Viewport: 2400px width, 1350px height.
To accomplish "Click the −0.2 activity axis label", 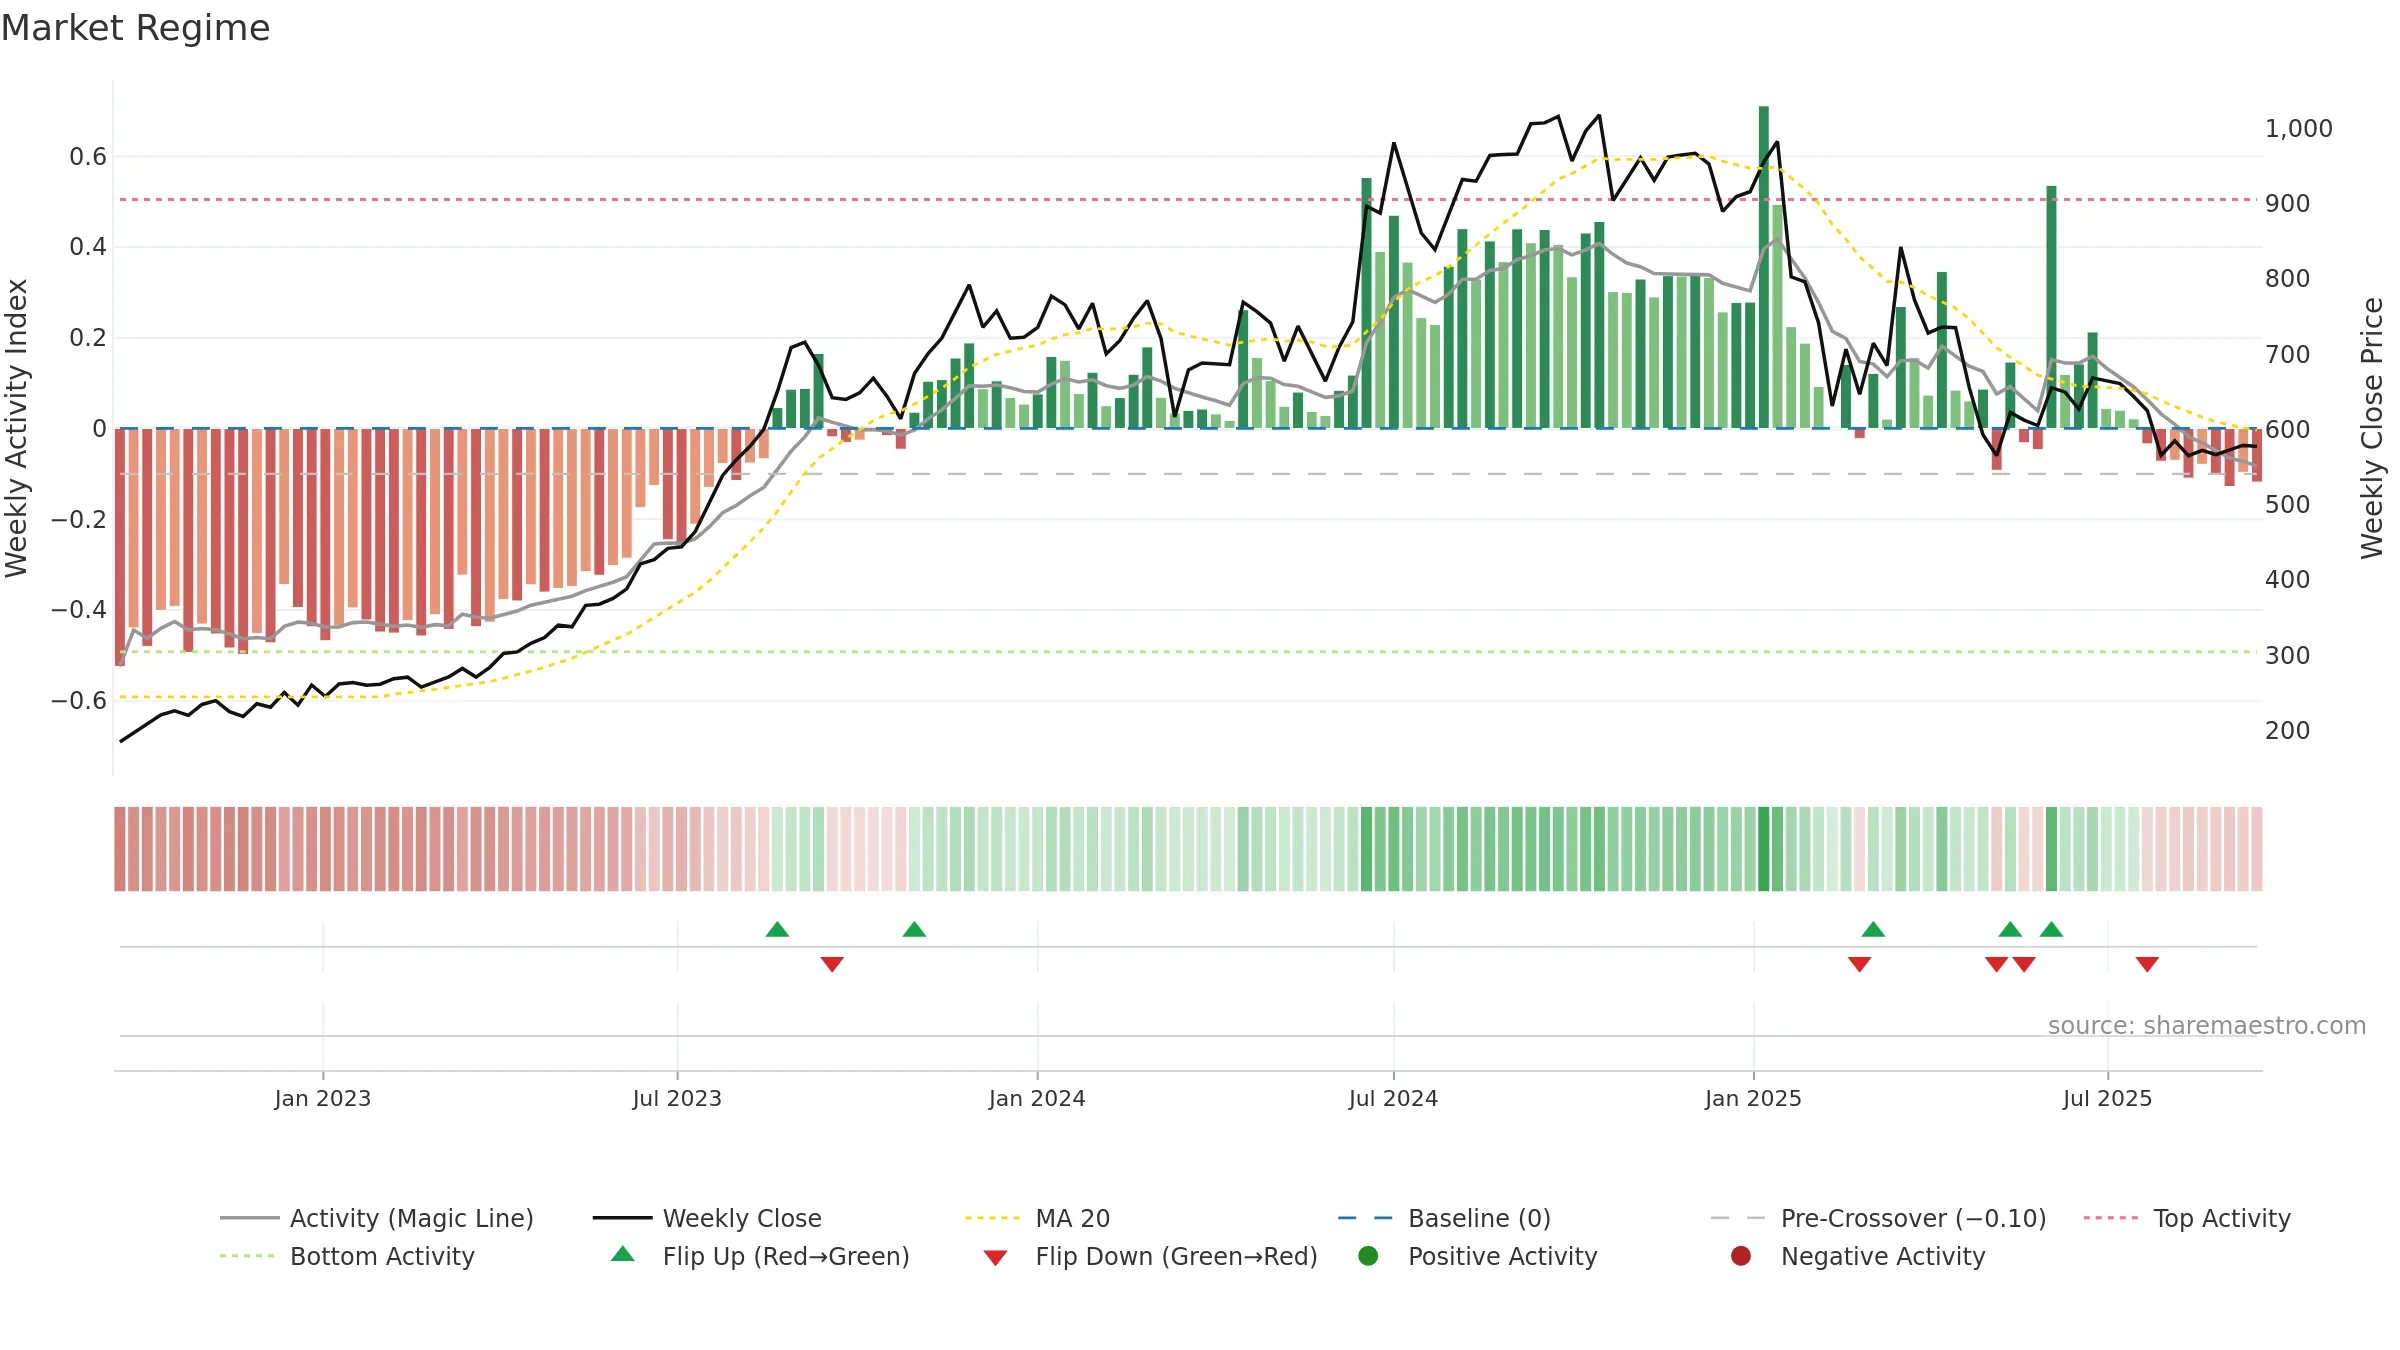I will (79, 520).
